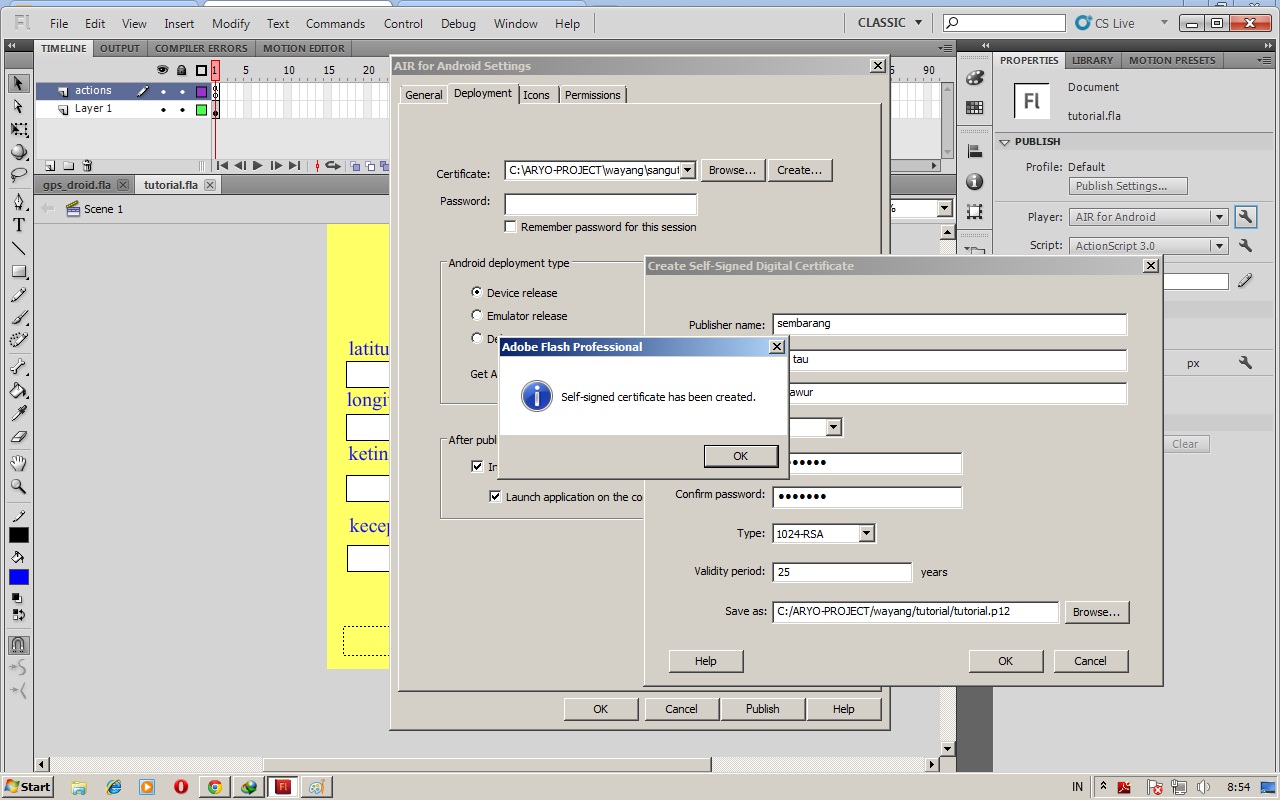This screenshot has height=800, width=1280.
Task: Open the Player dropdown showing AIR for Android
Action: pyautogui.click(x=1221, y=216)
